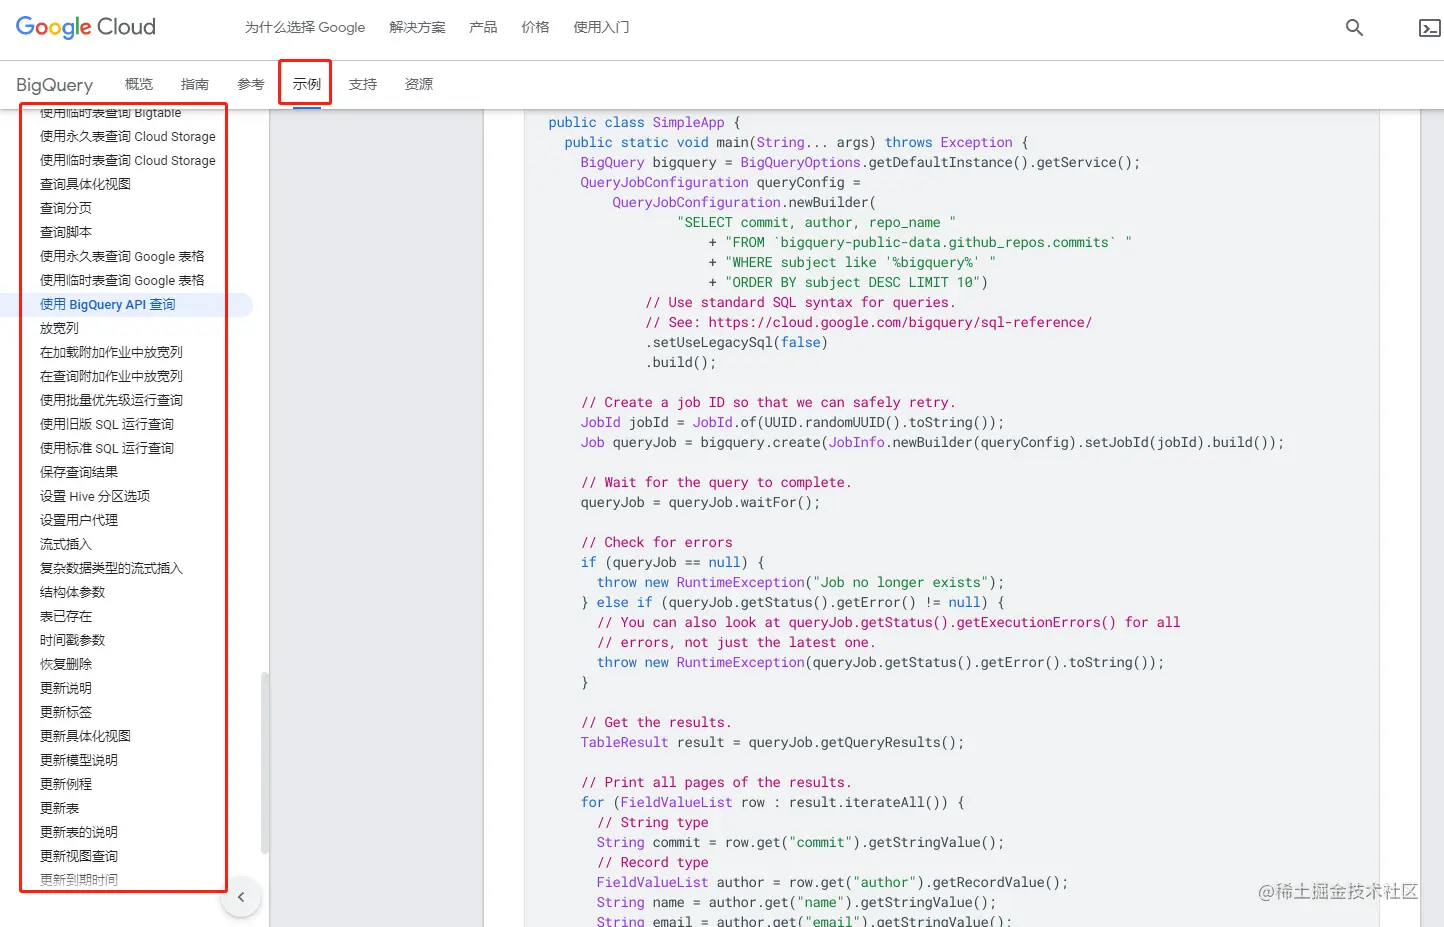The width and height of the screenshot is (1444, 927).
Task: Open 使用临时表查询 Cloud Storage sample
Action: [128, 160]
